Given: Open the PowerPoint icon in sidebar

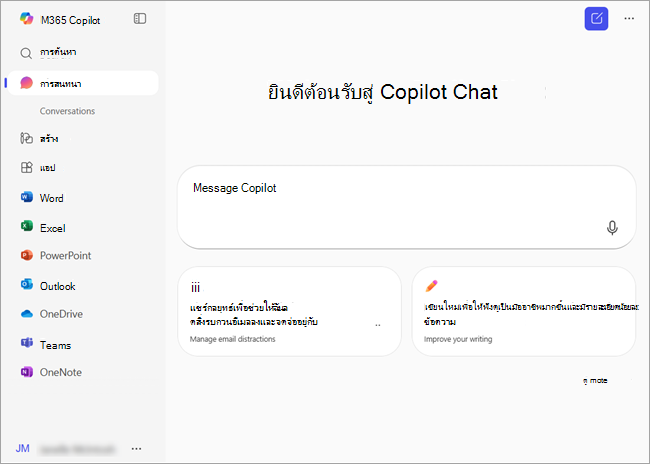Looking at the screenshot, I should [27, 255].
